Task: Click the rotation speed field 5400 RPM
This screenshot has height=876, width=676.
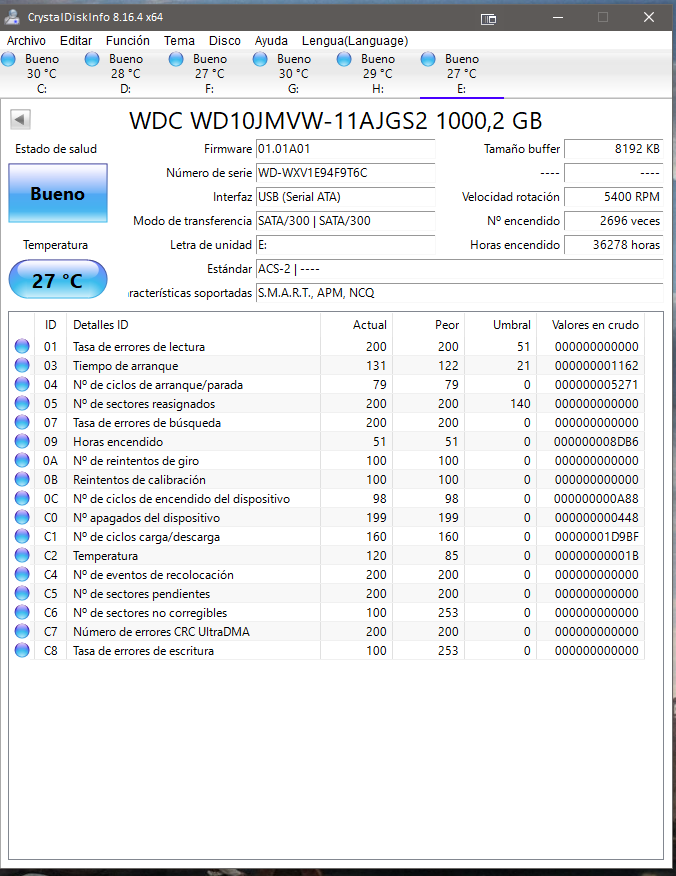Action: 613,197
